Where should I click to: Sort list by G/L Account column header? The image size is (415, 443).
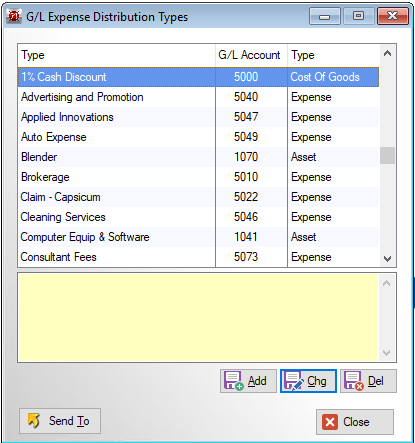[x=251, y=55]
